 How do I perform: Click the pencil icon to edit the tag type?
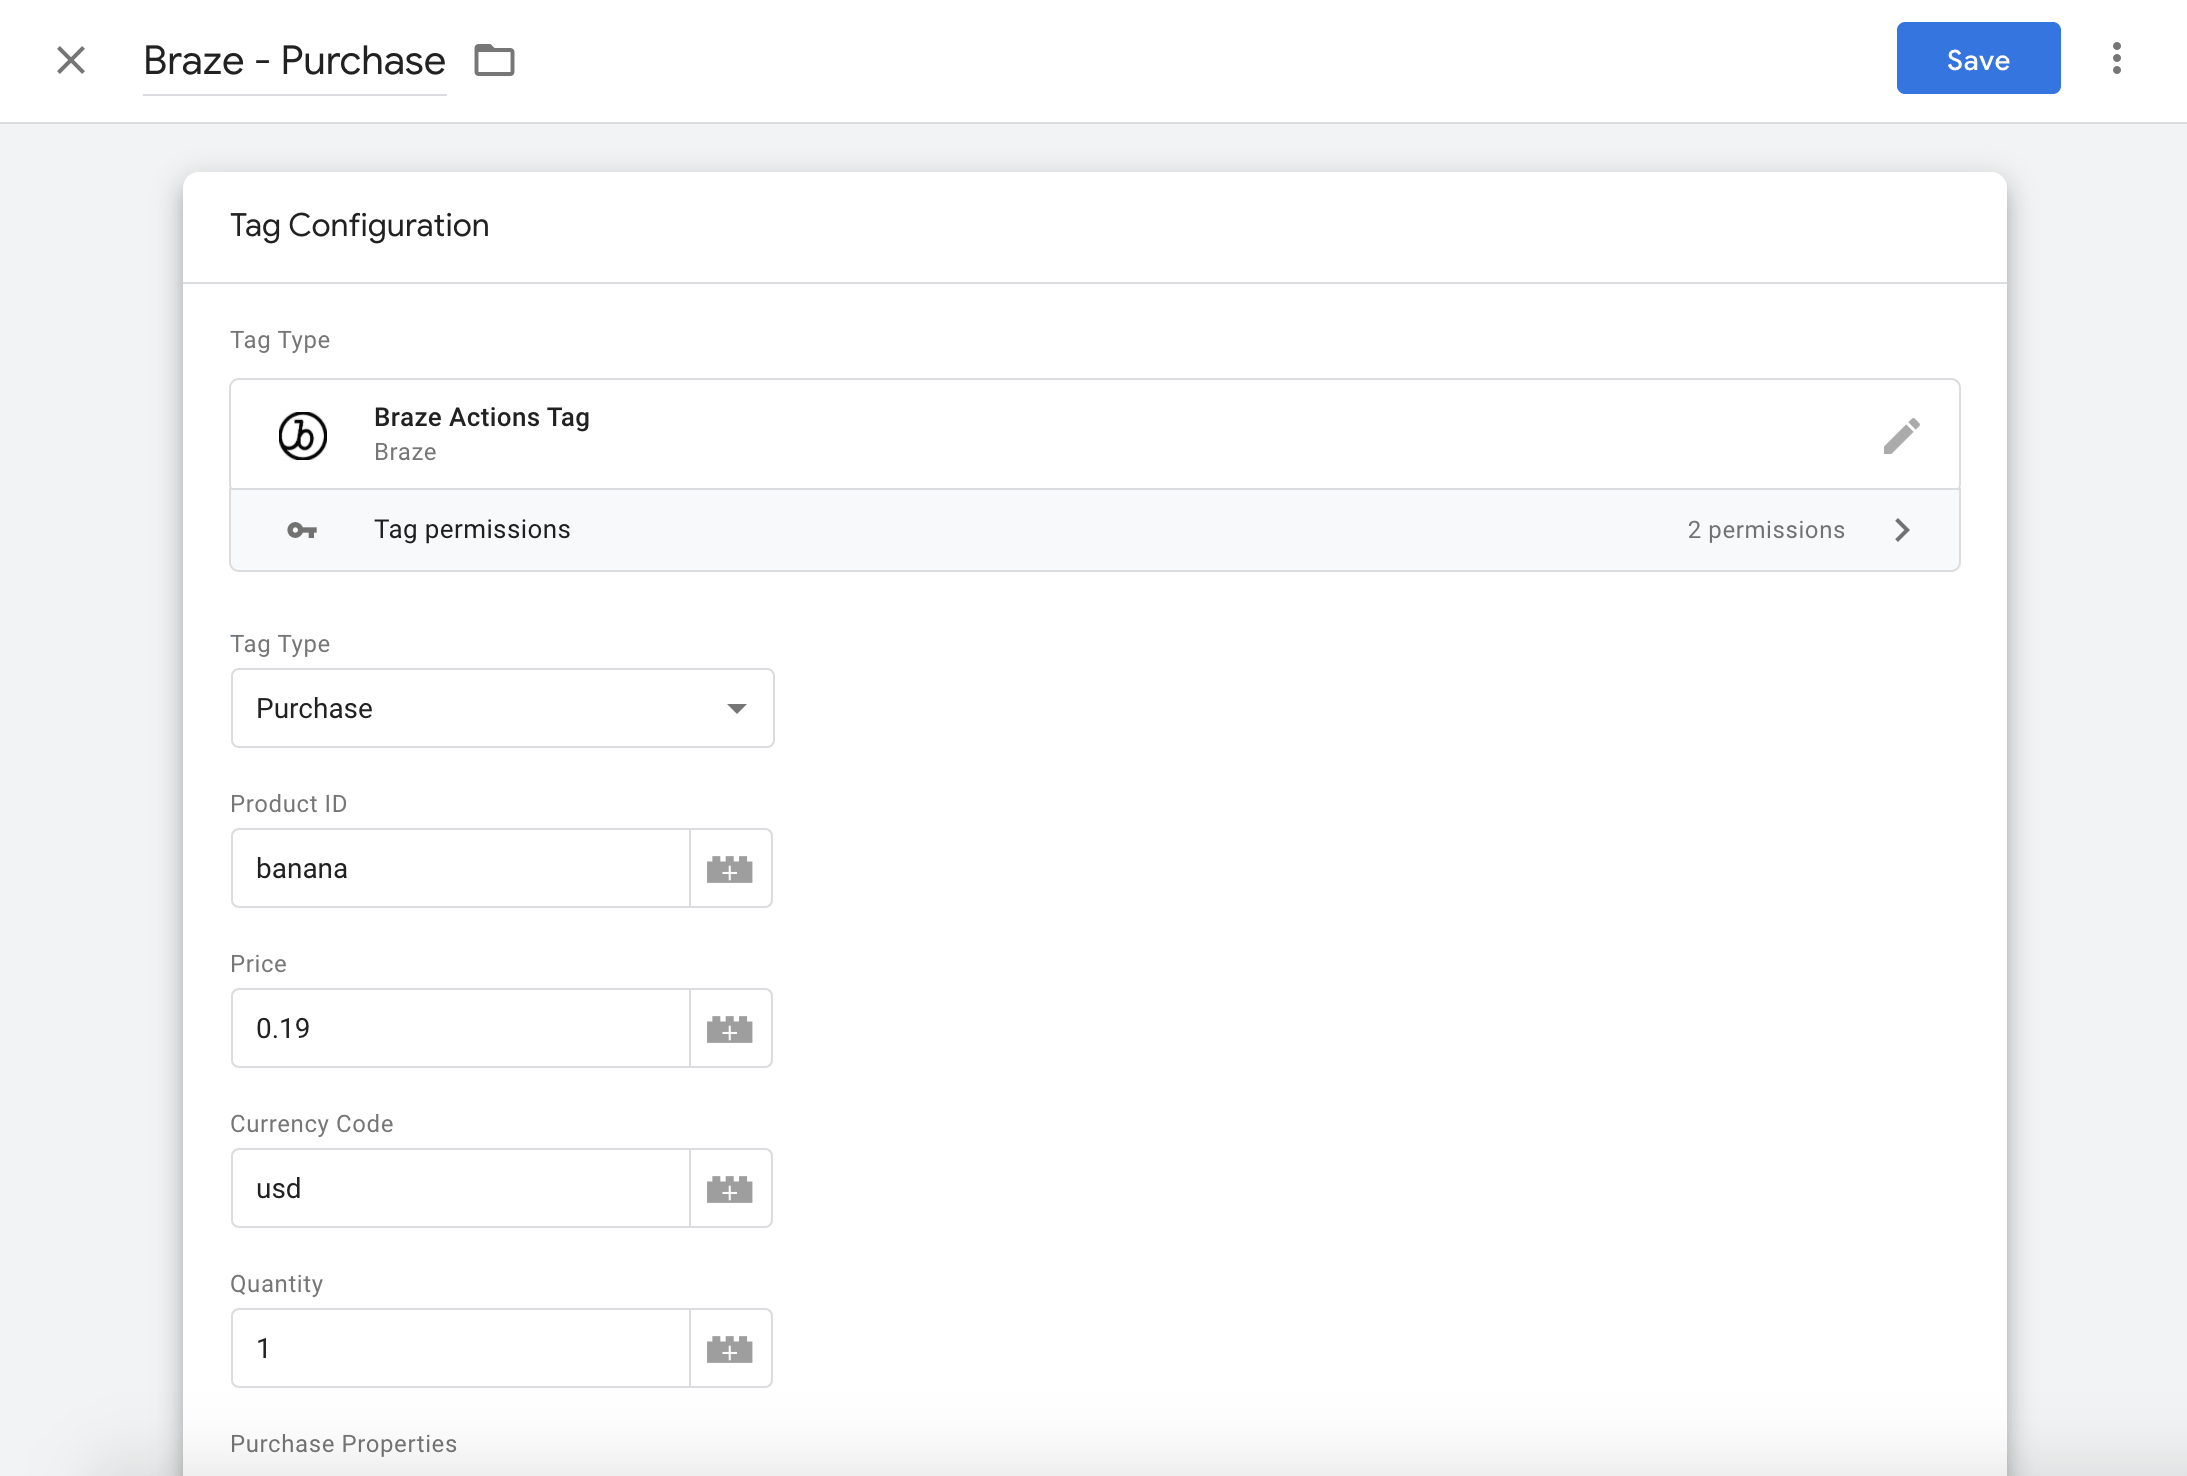(1901, 435)
